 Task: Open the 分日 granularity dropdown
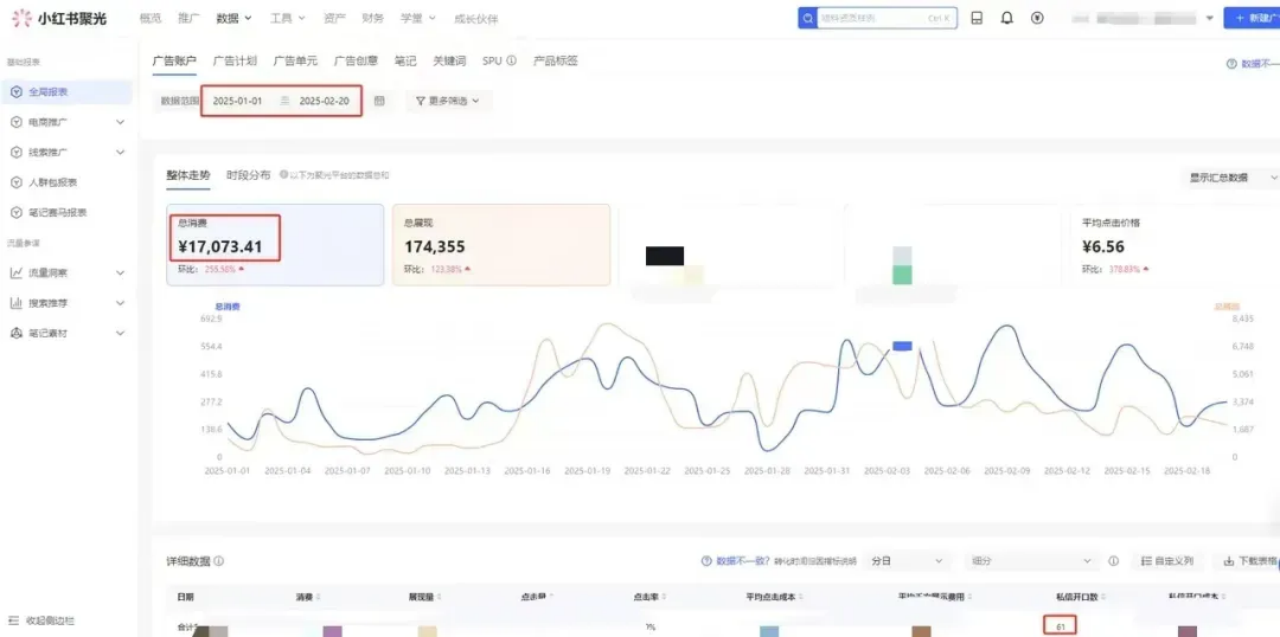(906, 561)
